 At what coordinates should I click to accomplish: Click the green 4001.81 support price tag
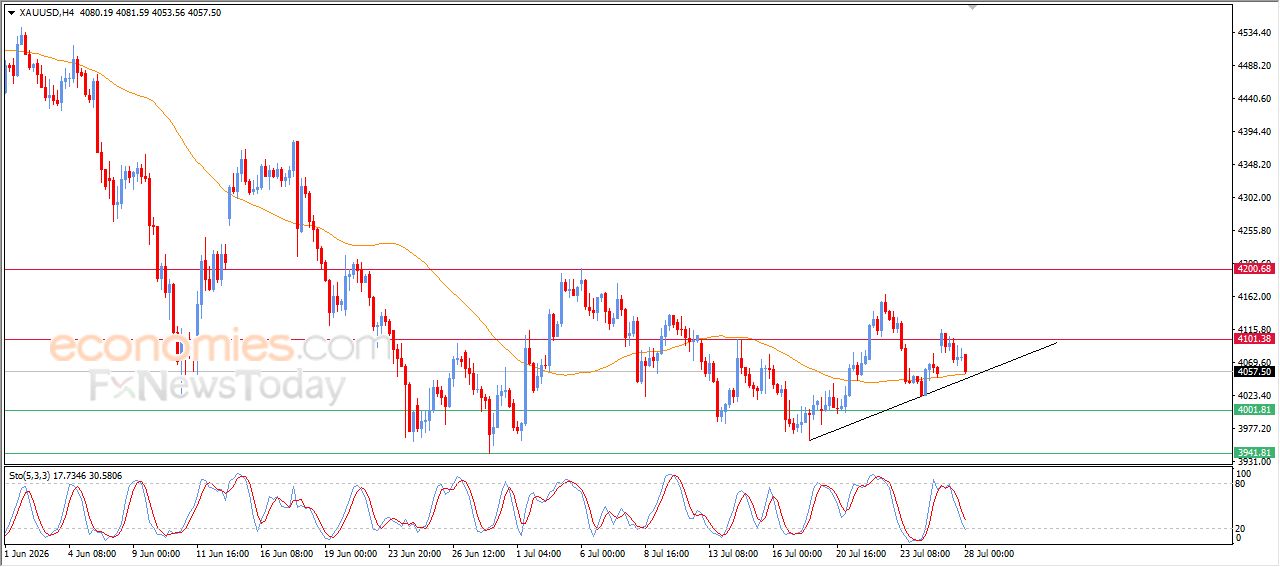1252,410
